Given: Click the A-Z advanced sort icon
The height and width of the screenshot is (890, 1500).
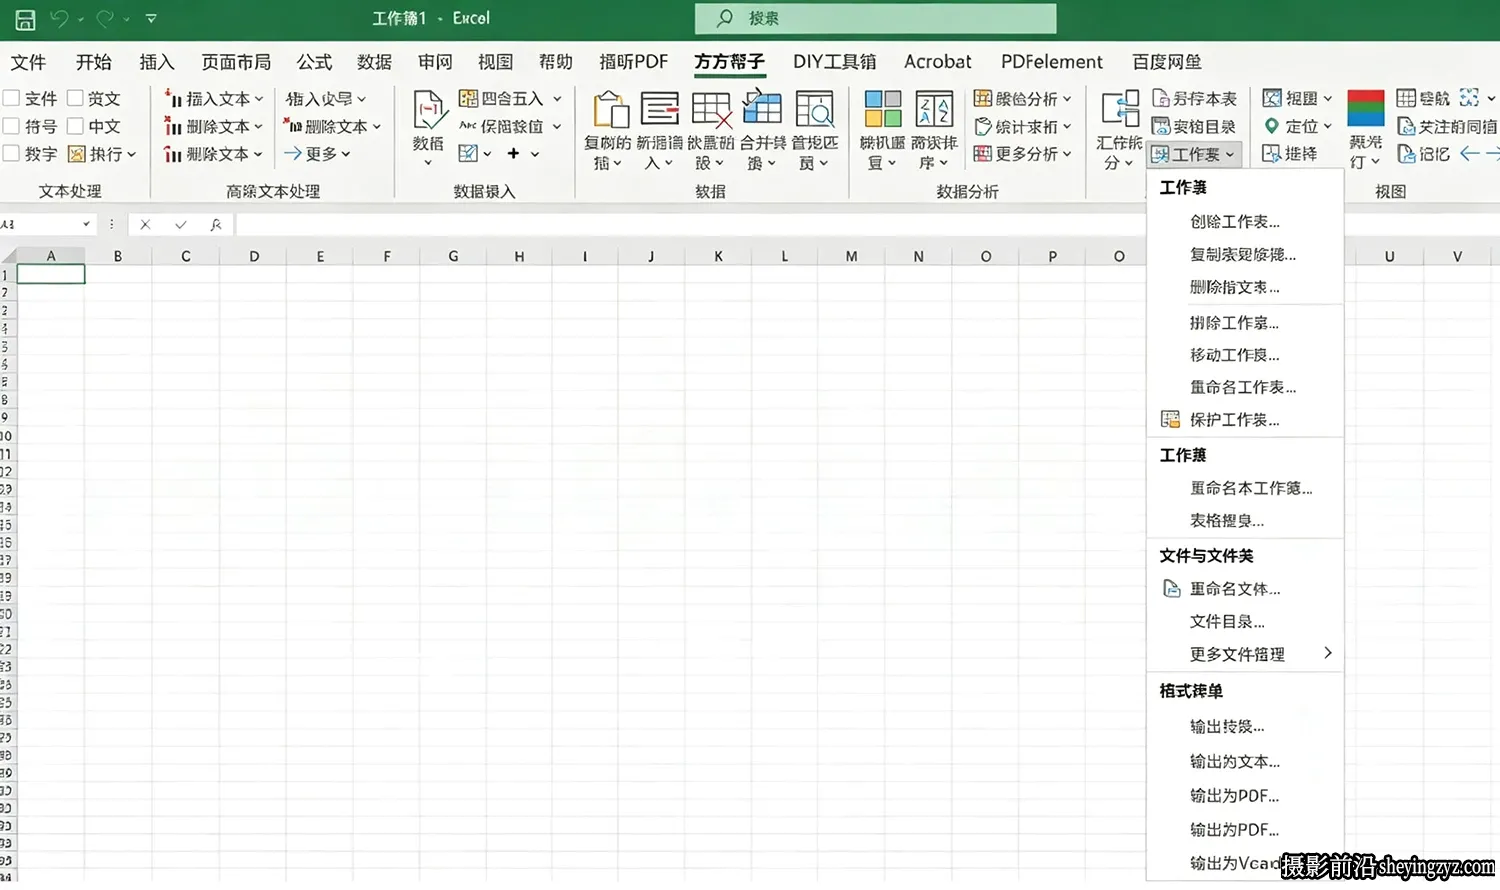Looking at the screenshot, I should [x=934, y=109].
